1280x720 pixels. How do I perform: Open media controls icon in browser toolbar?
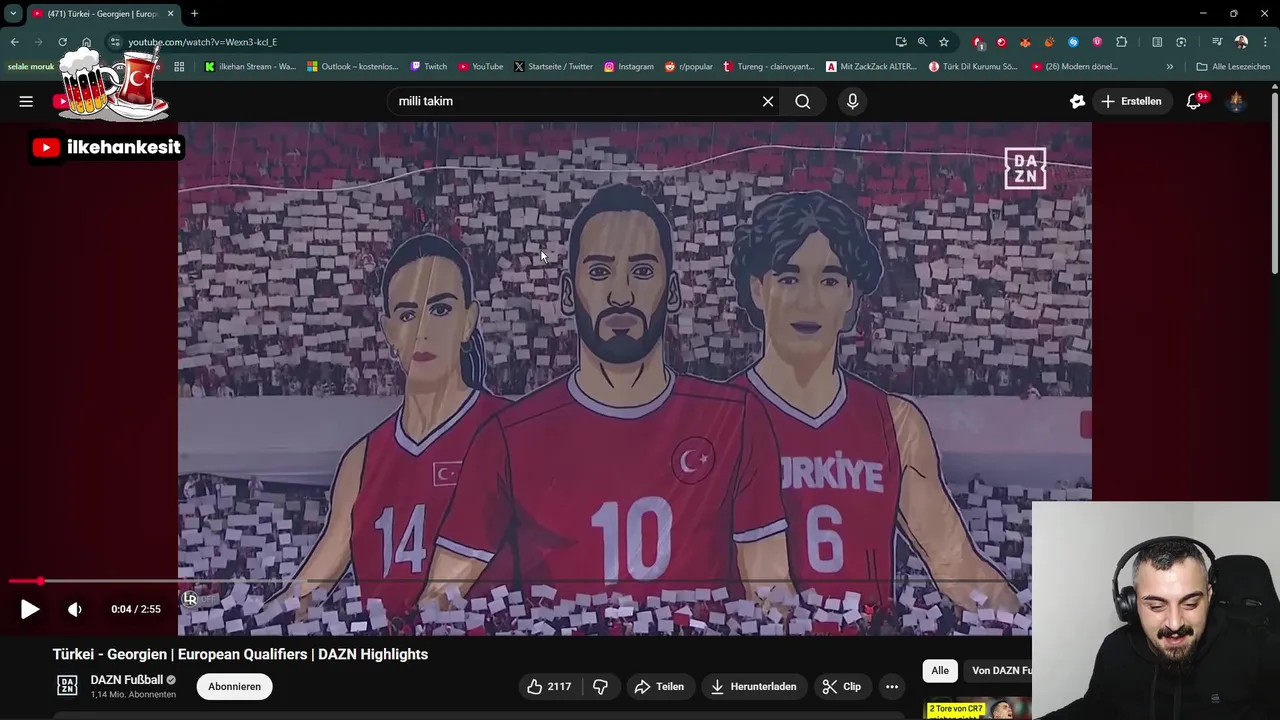click(x=1217, y=42)
